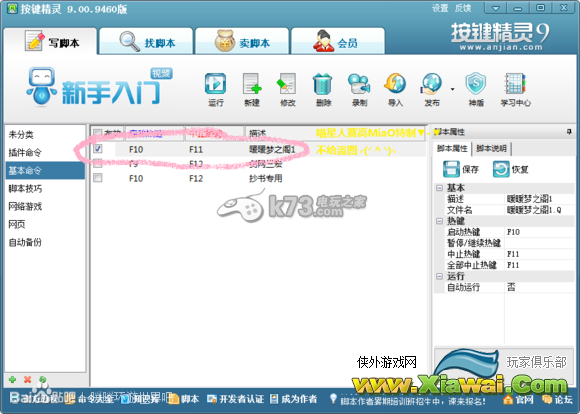Click the 保存 (Save) floppy disk icon
Screen dimensions: 580x414
coord(451,169)
